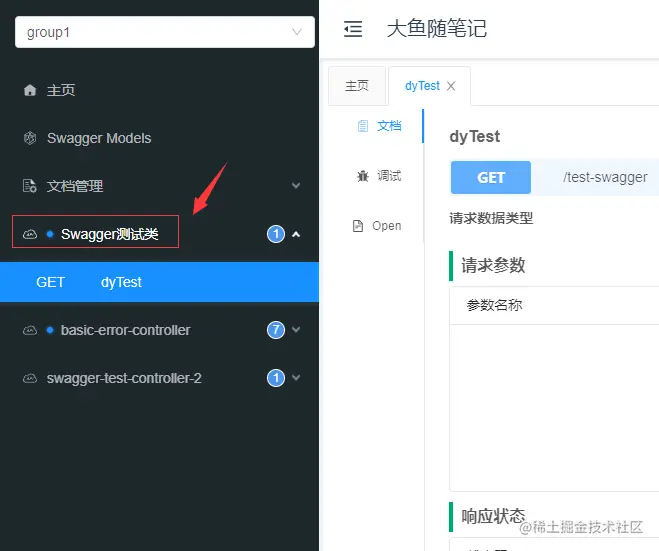Expand swagger-test-controller-2 chevron

(x=296, y=377)
